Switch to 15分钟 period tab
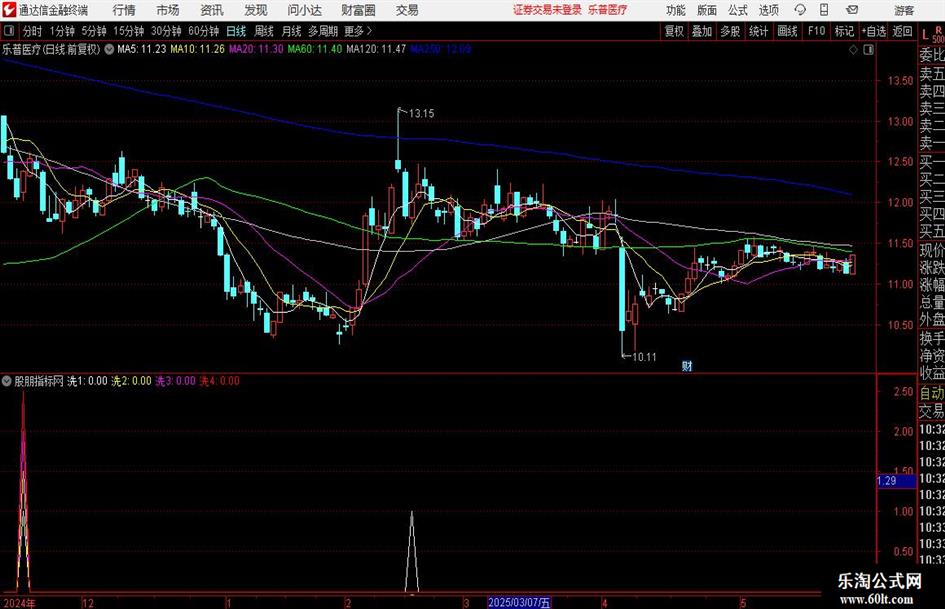Viewport: 945px width, 609px height. pos(129,31)
